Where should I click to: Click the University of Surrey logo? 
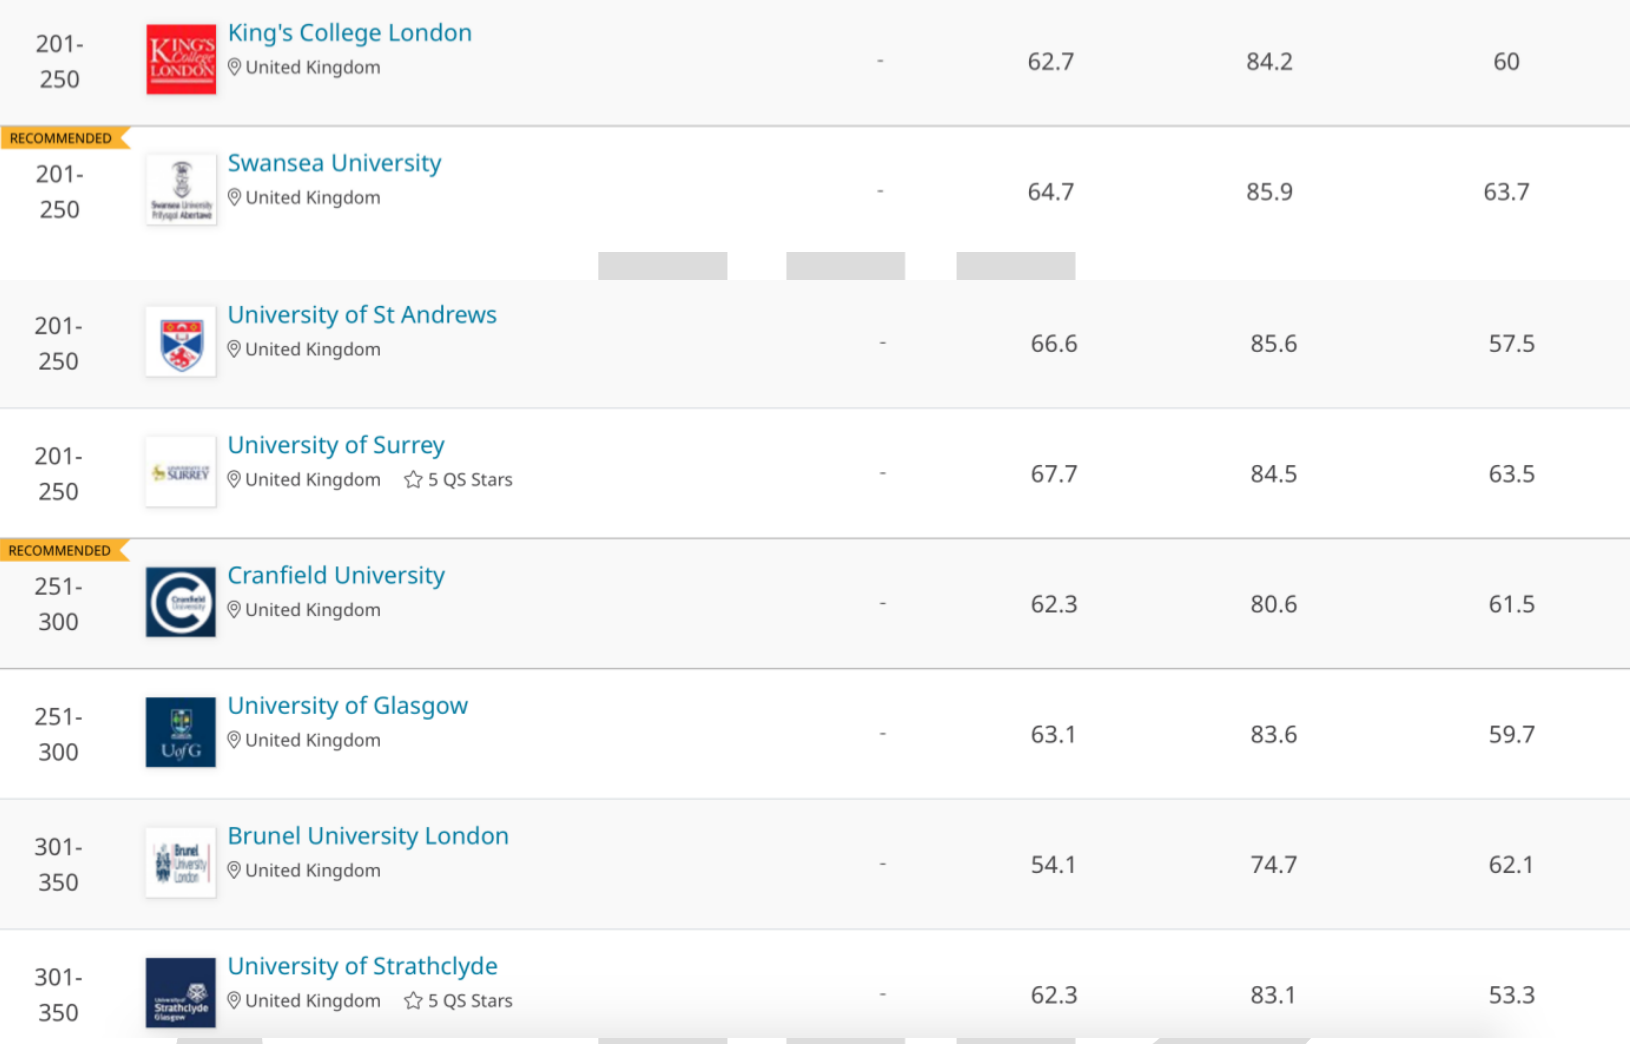pyautogui.click(x=181, y=472)
